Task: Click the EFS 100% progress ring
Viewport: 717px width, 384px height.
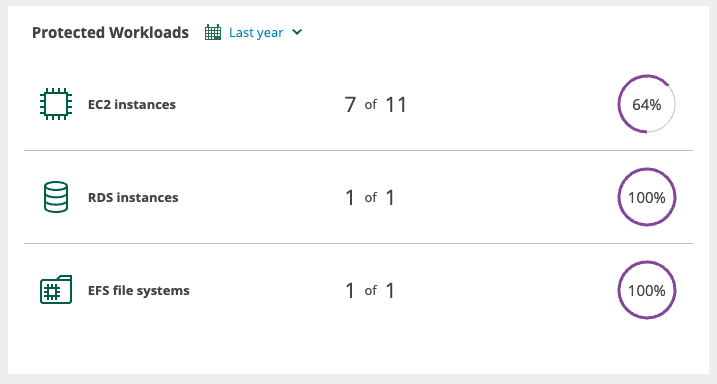Action: point(647,290)
